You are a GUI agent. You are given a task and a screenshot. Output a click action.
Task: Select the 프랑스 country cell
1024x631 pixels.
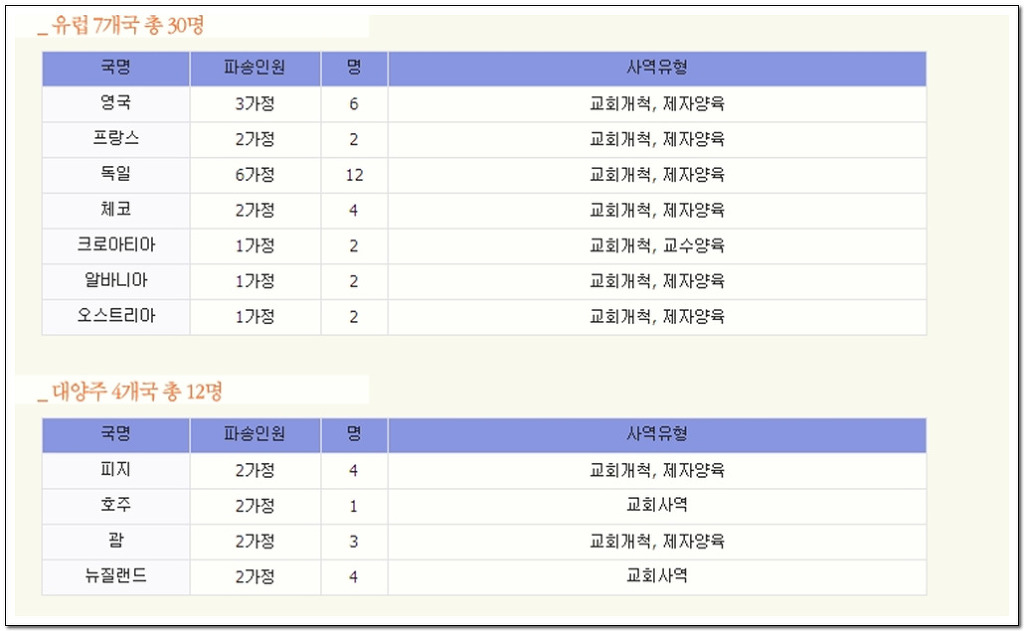(116, 139)
